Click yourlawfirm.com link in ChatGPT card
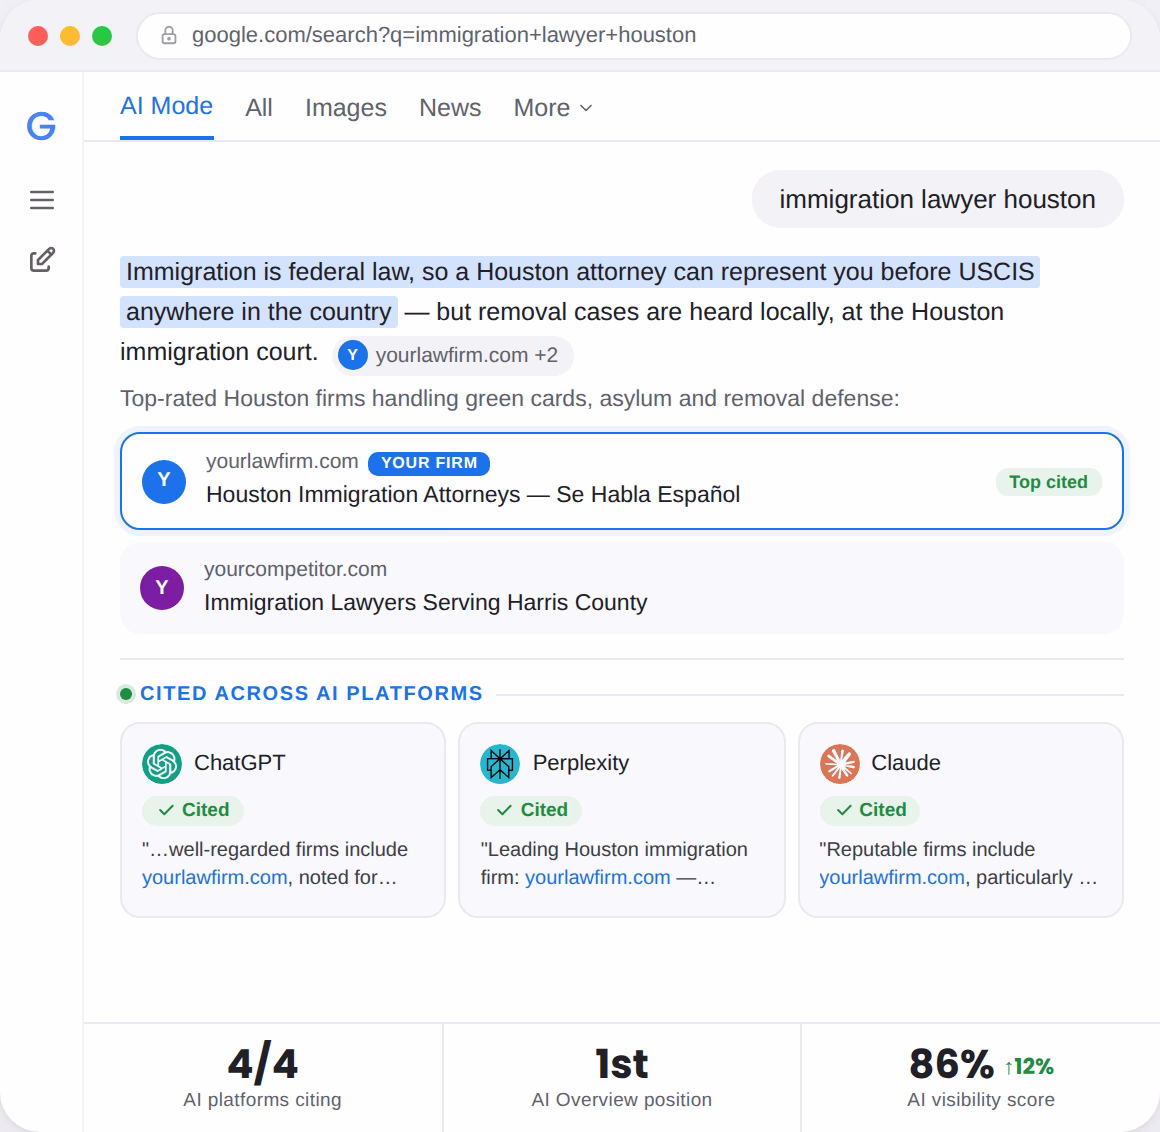This screenshot has width=1160, height=1132. tap(215, 877)
